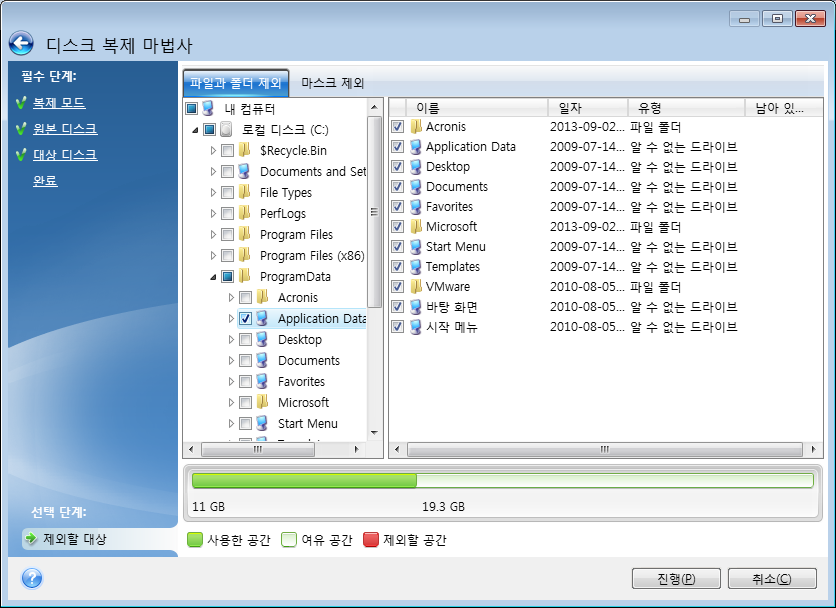Click the 내 컴퓨터 computer icon in tree
Screen dimensions: 836x608
click(208, 108)
